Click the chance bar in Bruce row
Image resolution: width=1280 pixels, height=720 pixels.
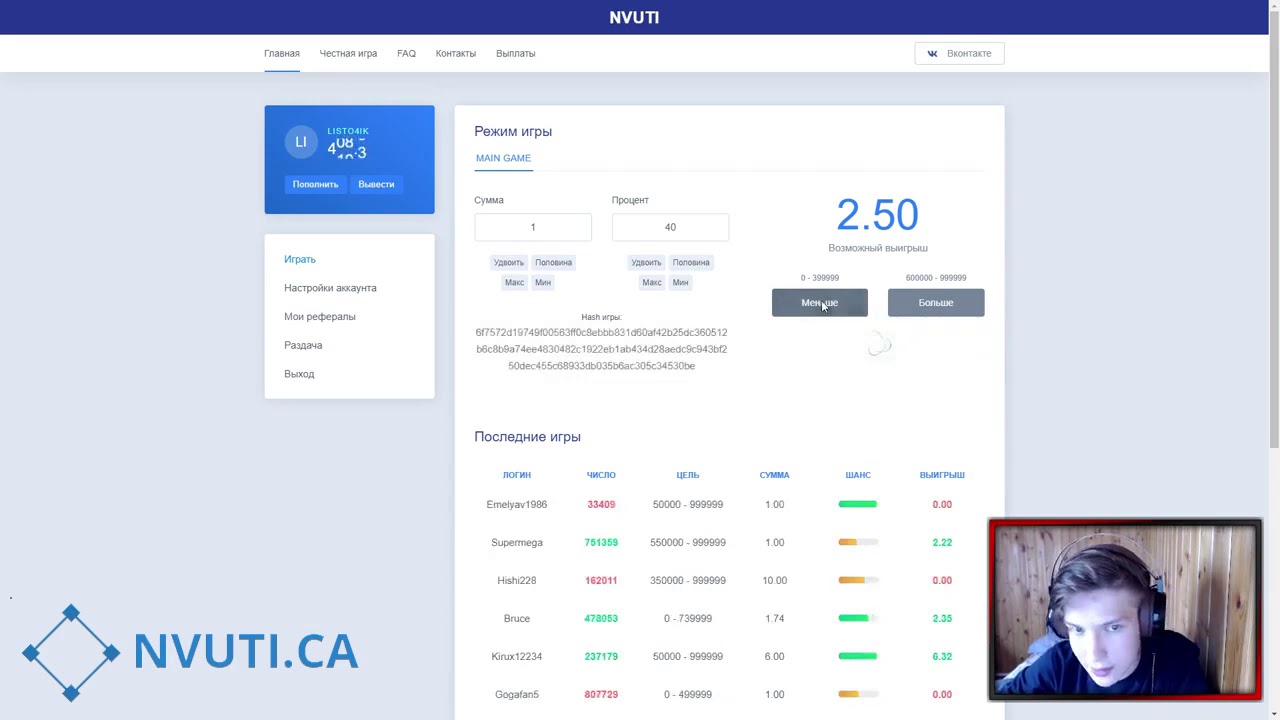858,619
